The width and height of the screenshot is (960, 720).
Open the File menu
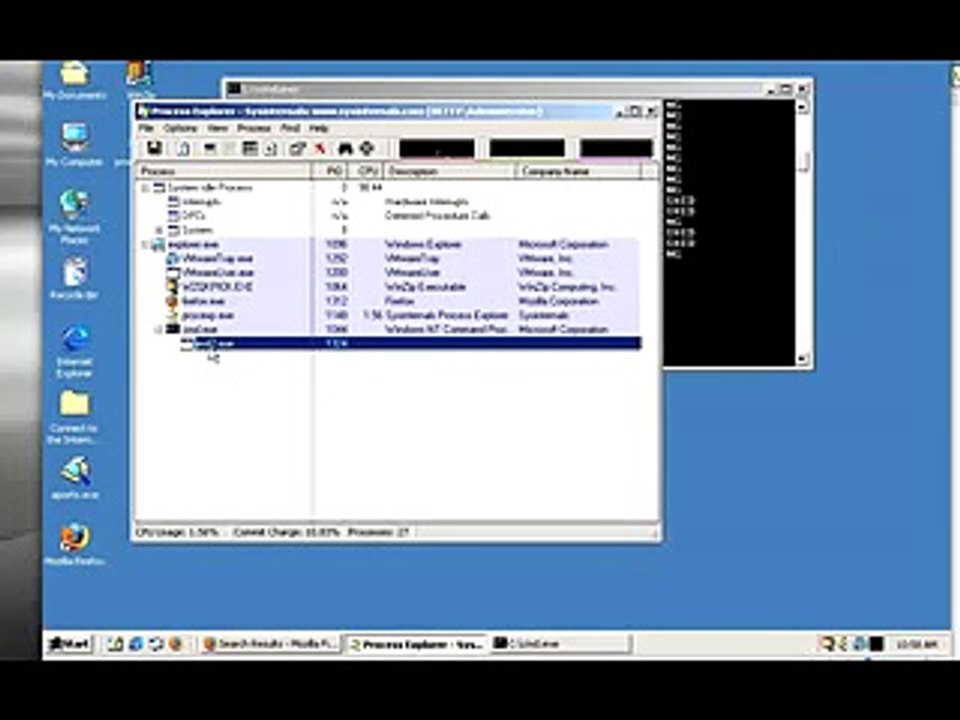[146, 128]
